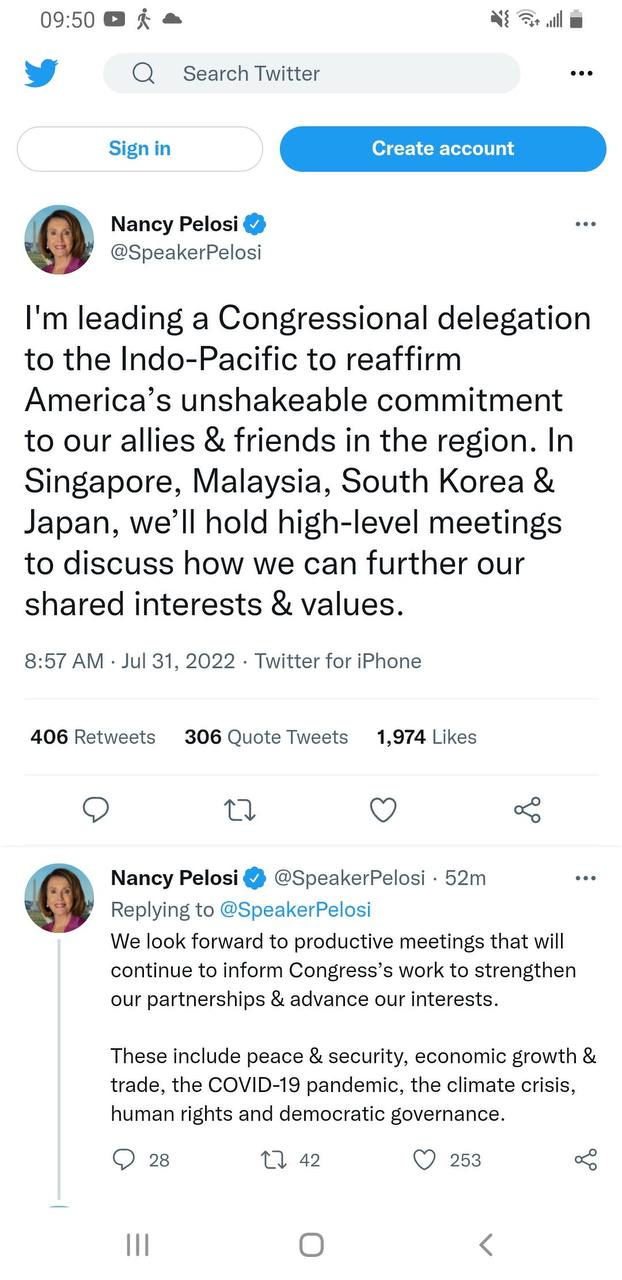Expand options menu on reply tweet
The width and height of the screenshot is (622, 1280).
[x=586, y=878]
